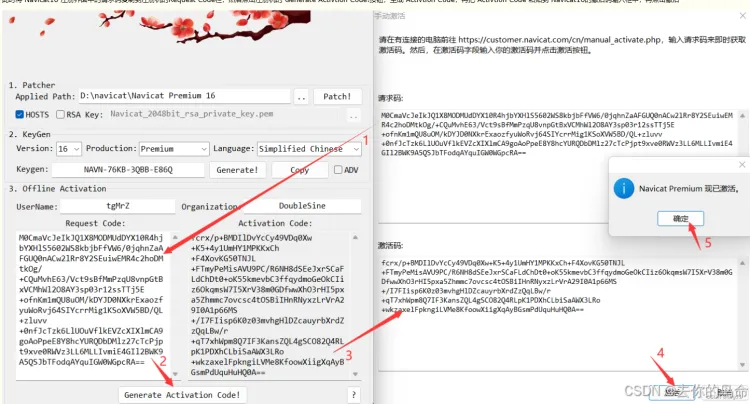The image size is (750, 404).
Task: Click the '1. Patcher' section label
Action: pyautogui.click(x=32, y=85)
